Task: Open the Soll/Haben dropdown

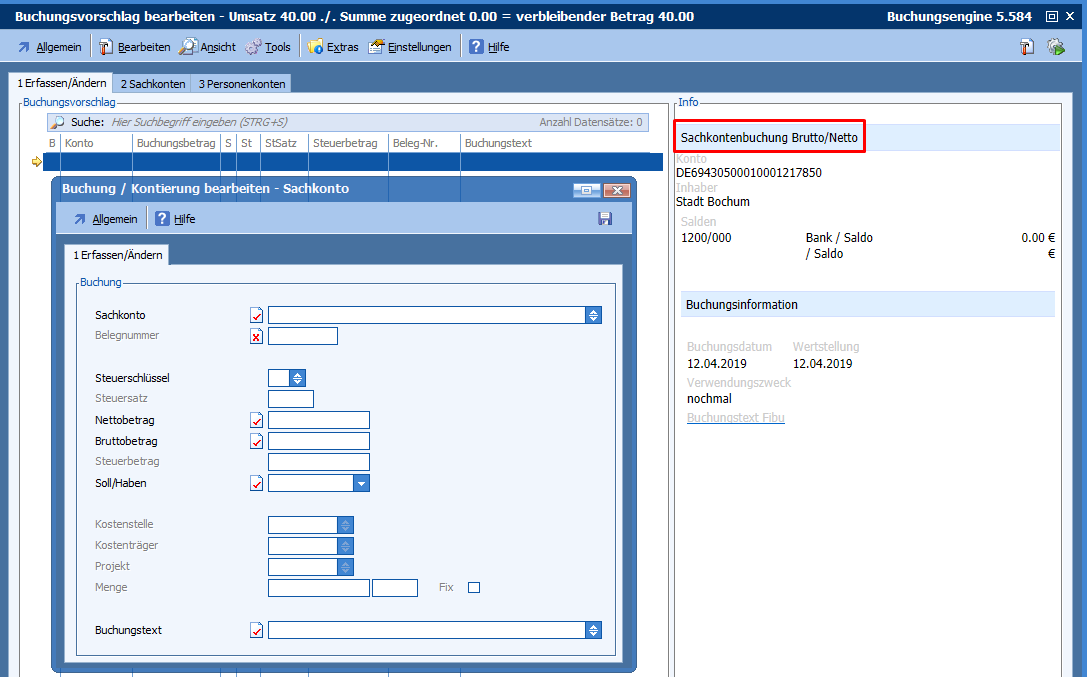Action: [361, 483]
